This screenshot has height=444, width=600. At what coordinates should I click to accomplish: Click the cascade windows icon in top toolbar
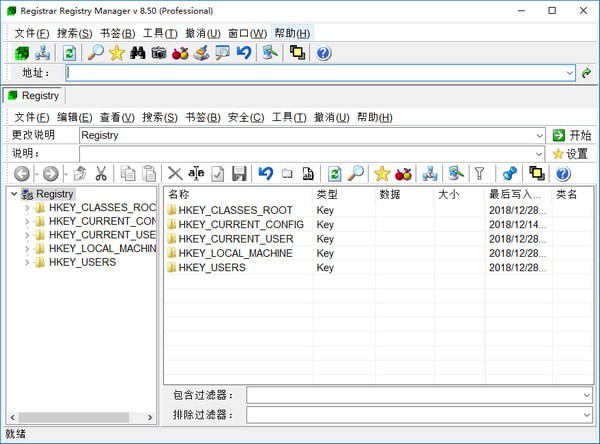(x=297, y=53)
